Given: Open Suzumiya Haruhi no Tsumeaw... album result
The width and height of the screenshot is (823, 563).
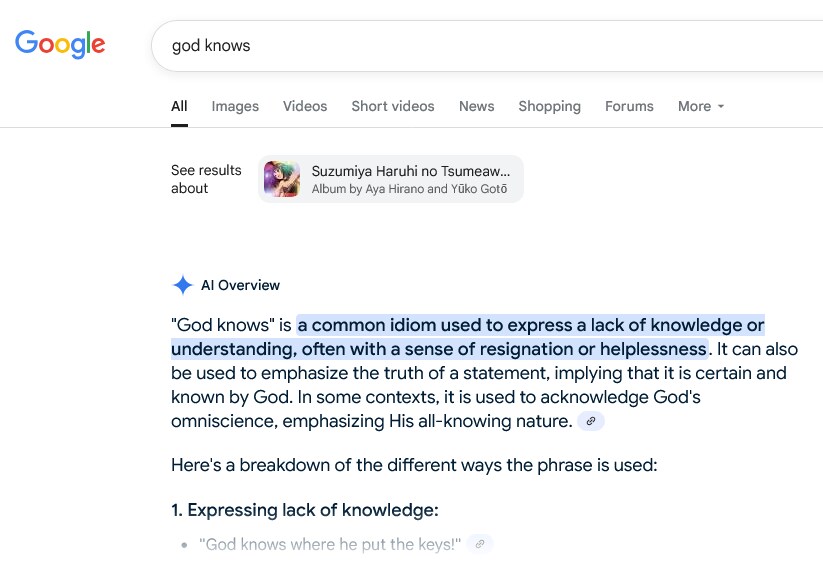Looking at the screenshot, I should [x=391, y=179].
